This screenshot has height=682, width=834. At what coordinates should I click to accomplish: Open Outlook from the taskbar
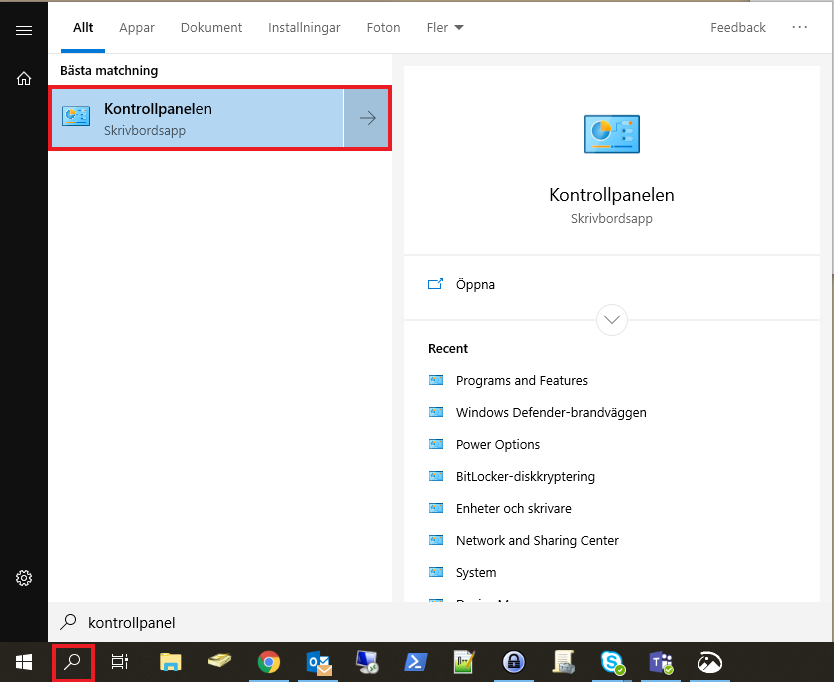[319, 663]
